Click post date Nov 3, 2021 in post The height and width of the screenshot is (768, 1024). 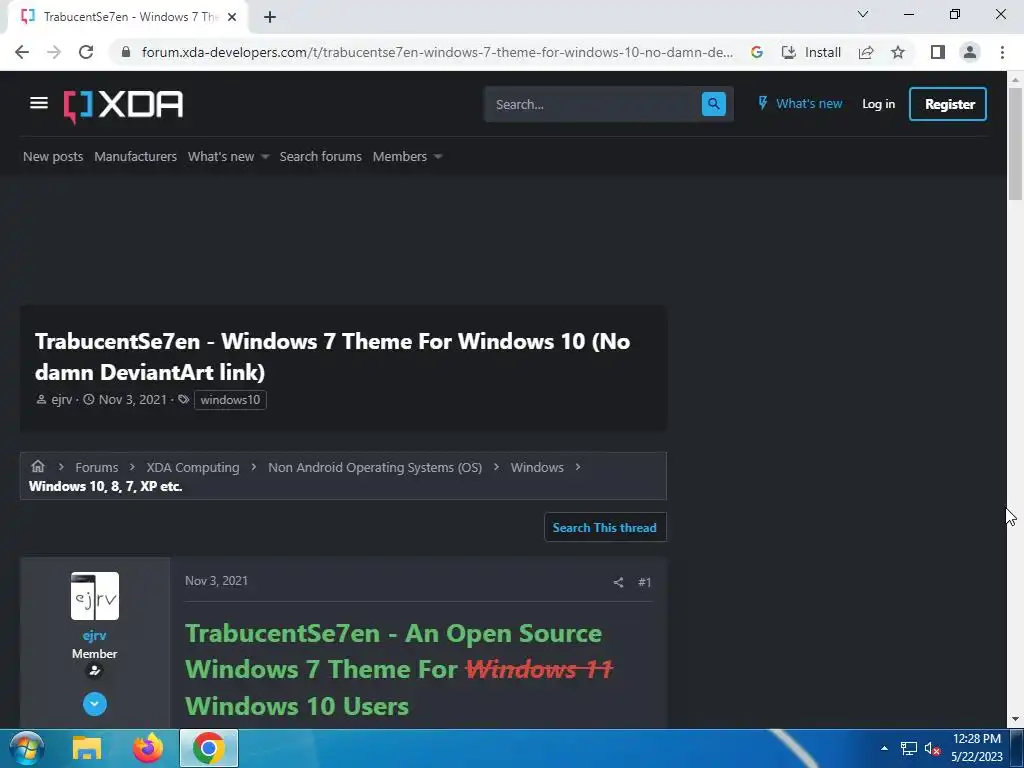click(x=216, y=581)
